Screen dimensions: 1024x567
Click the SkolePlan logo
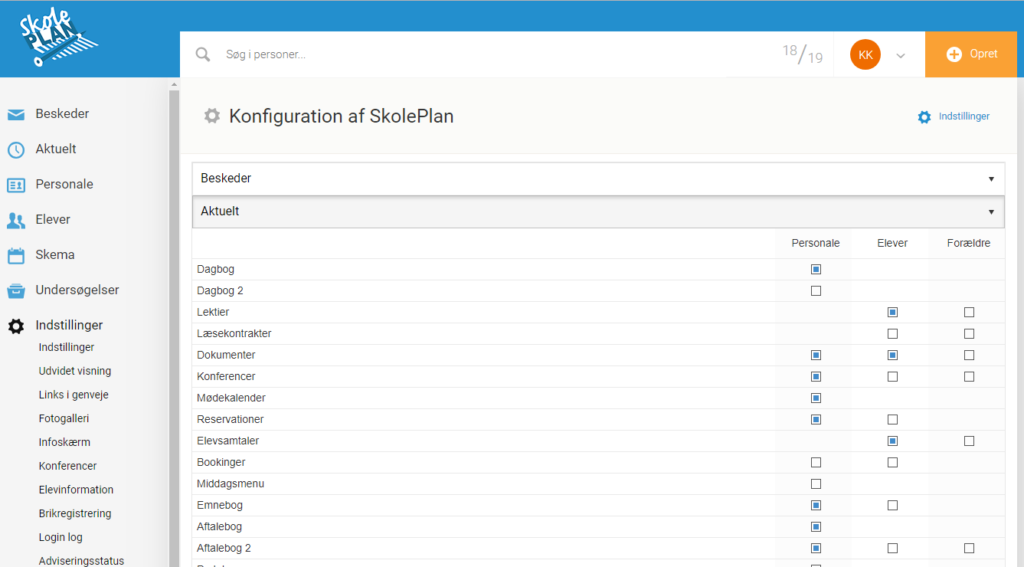tap(58, 37)
